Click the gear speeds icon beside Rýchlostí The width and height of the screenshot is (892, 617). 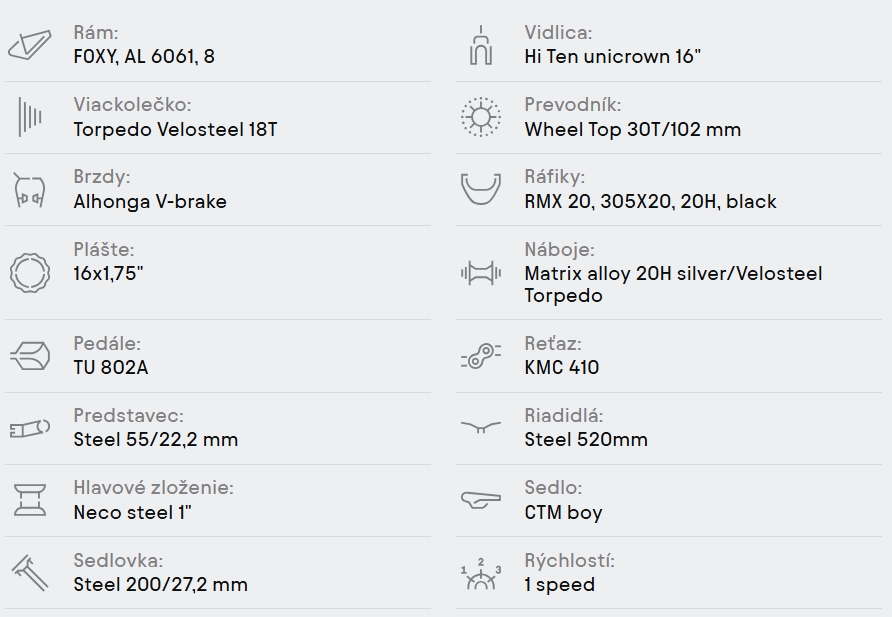[x=481, y=573]
